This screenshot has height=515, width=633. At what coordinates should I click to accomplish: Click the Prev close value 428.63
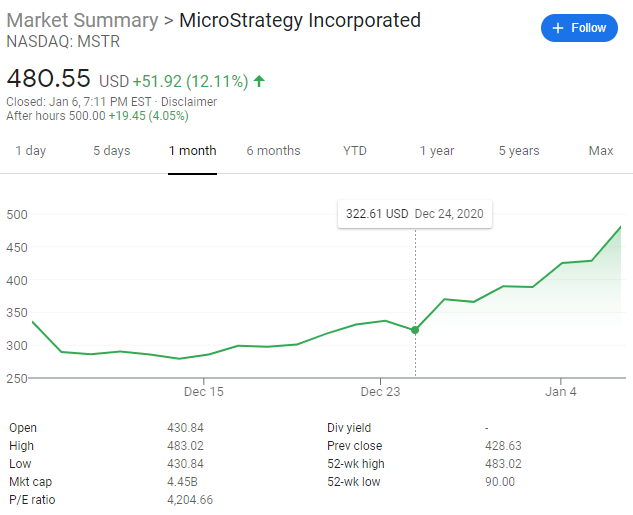[503, 446]
